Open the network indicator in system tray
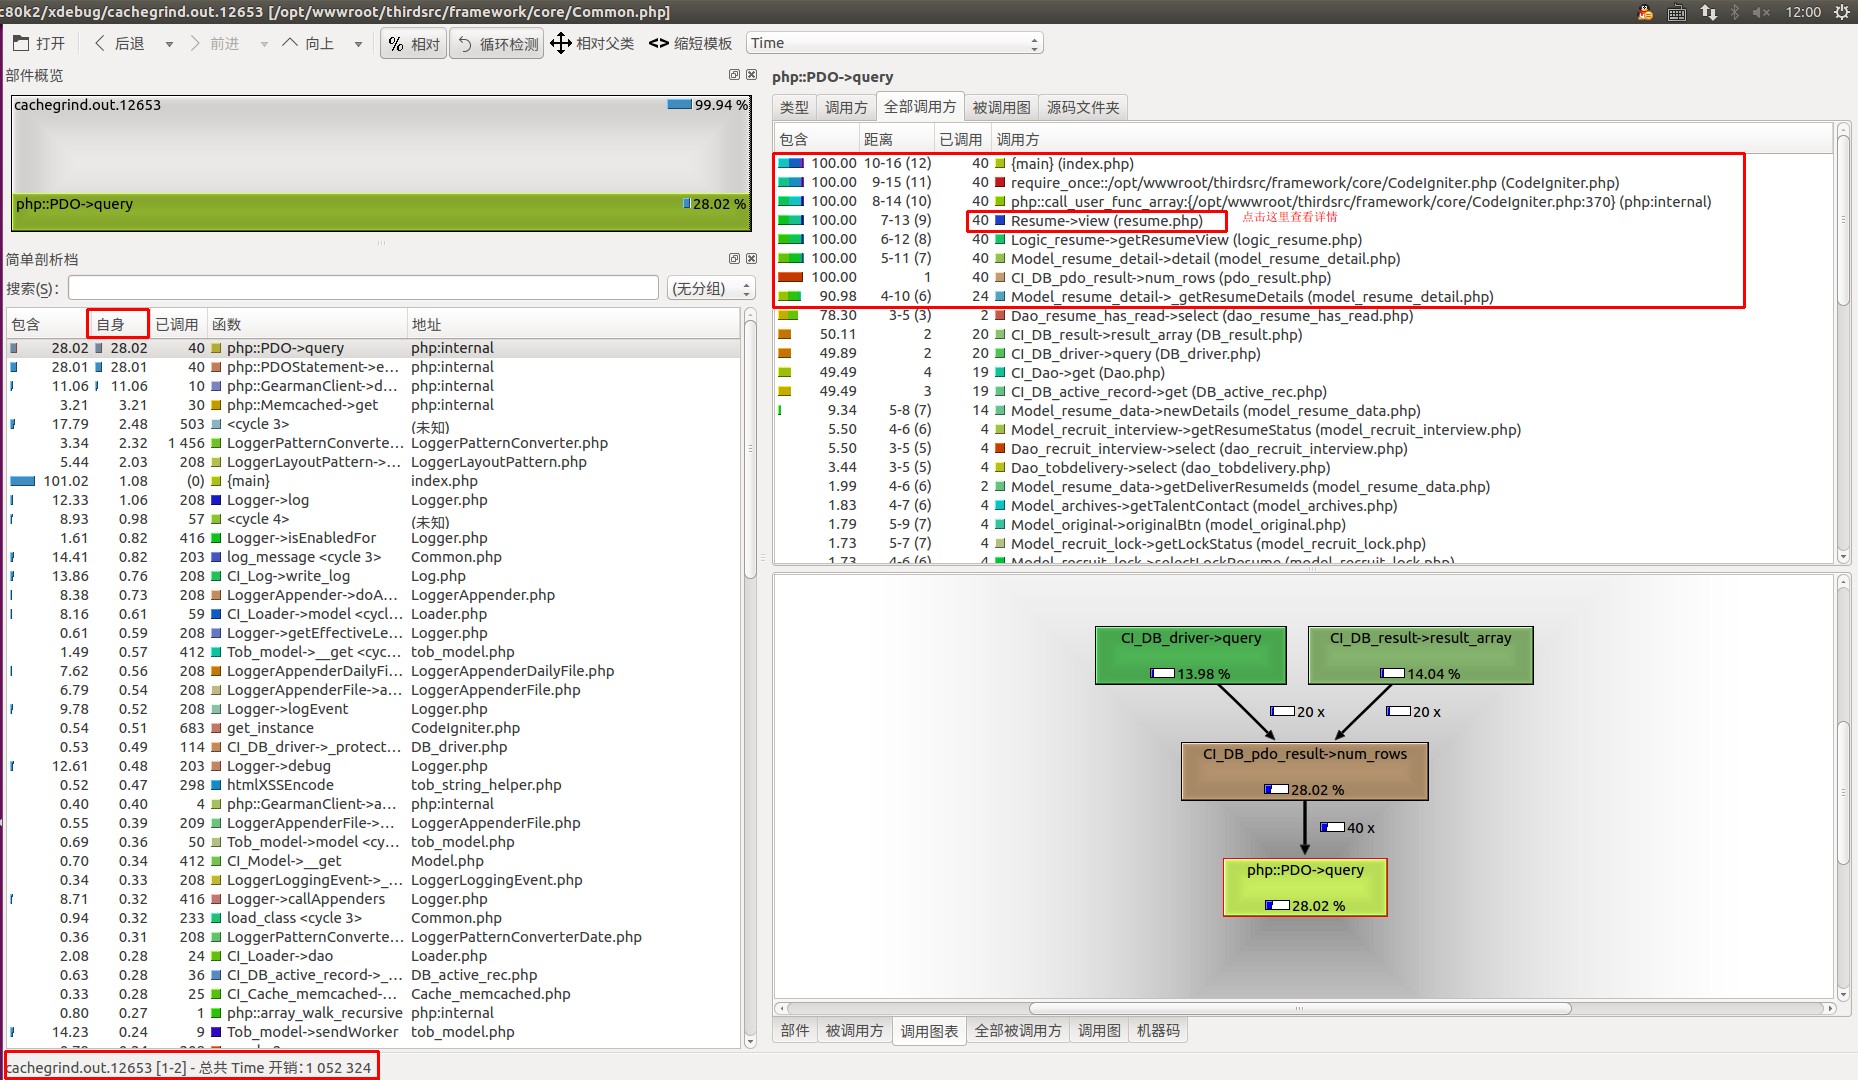 click(x=1708, y=12)
